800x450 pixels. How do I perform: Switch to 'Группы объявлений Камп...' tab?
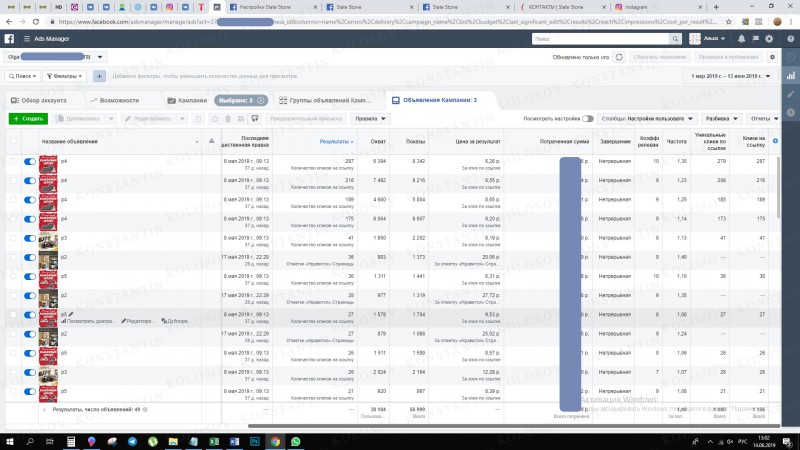[325, 101]
